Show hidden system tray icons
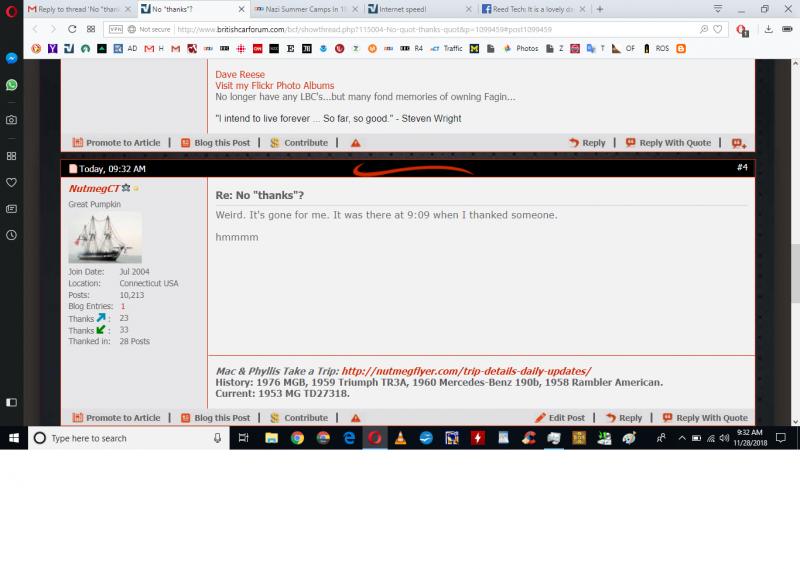Image resolution: width=800 pixels, height=569 pixels. [682, 438]
